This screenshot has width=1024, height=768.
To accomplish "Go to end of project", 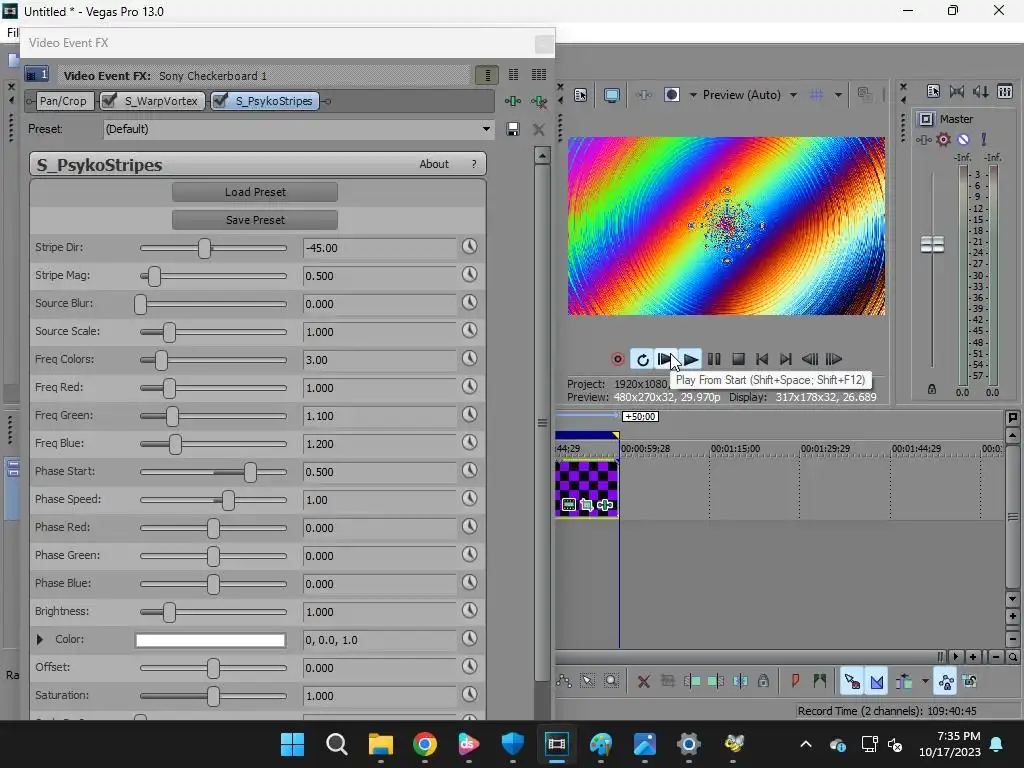I will [x=786, y=359].
